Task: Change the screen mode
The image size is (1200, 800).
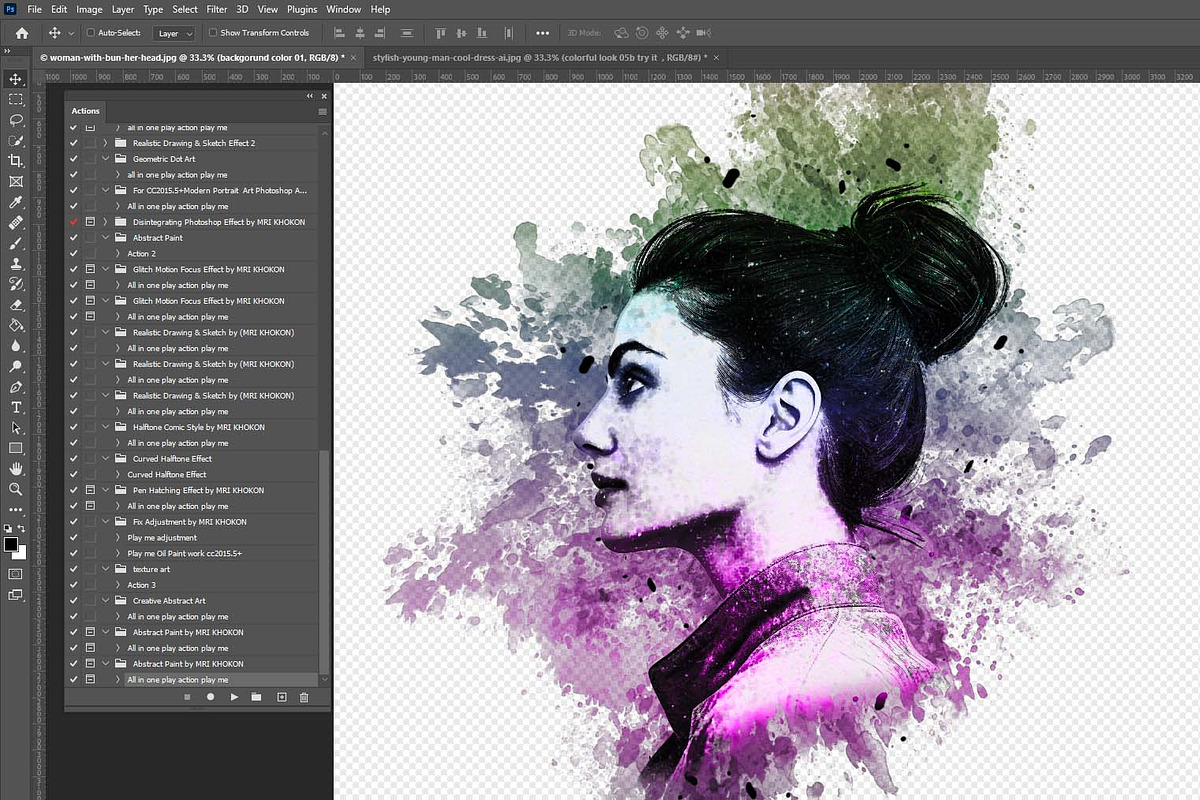Action: (16, 595)
